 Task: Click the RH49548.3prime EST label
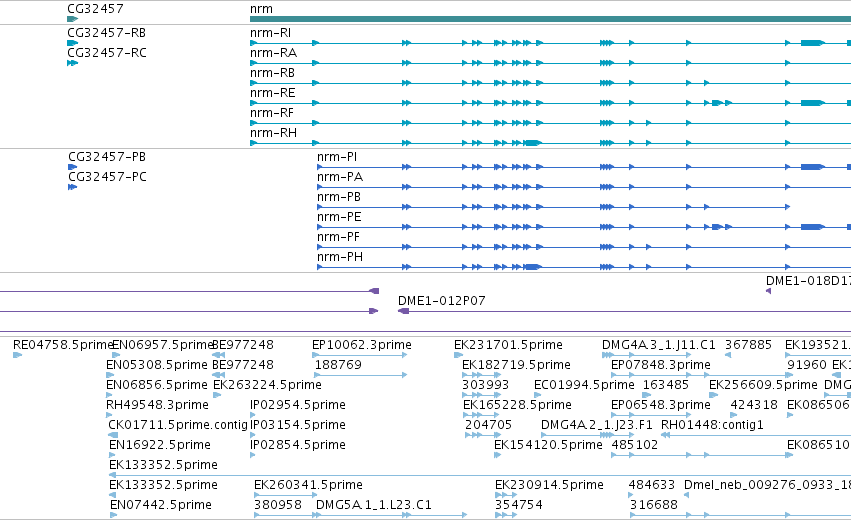click(157, 405)
